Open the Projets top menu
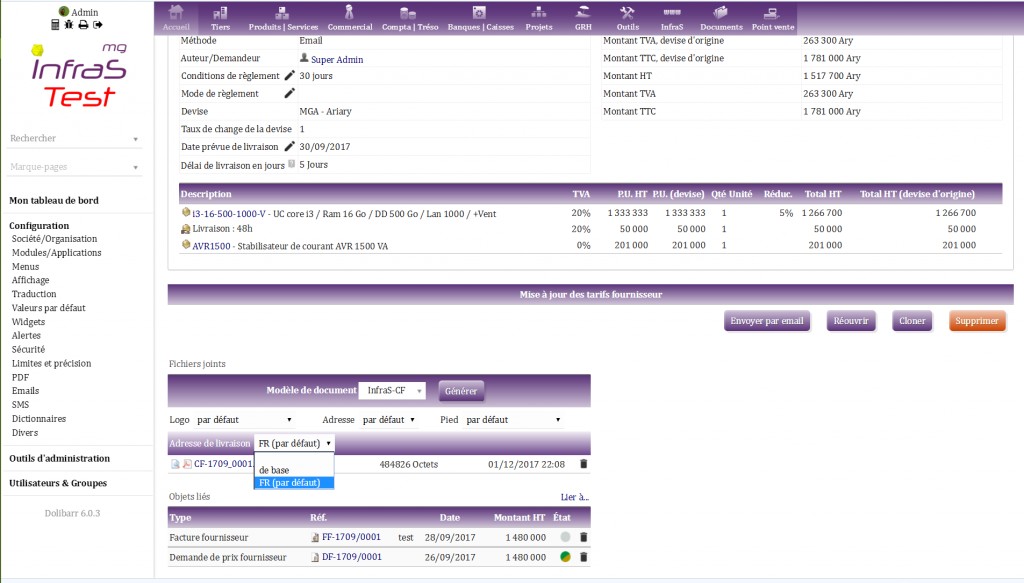Viewport: 1024px width, 583px height. 539,18
